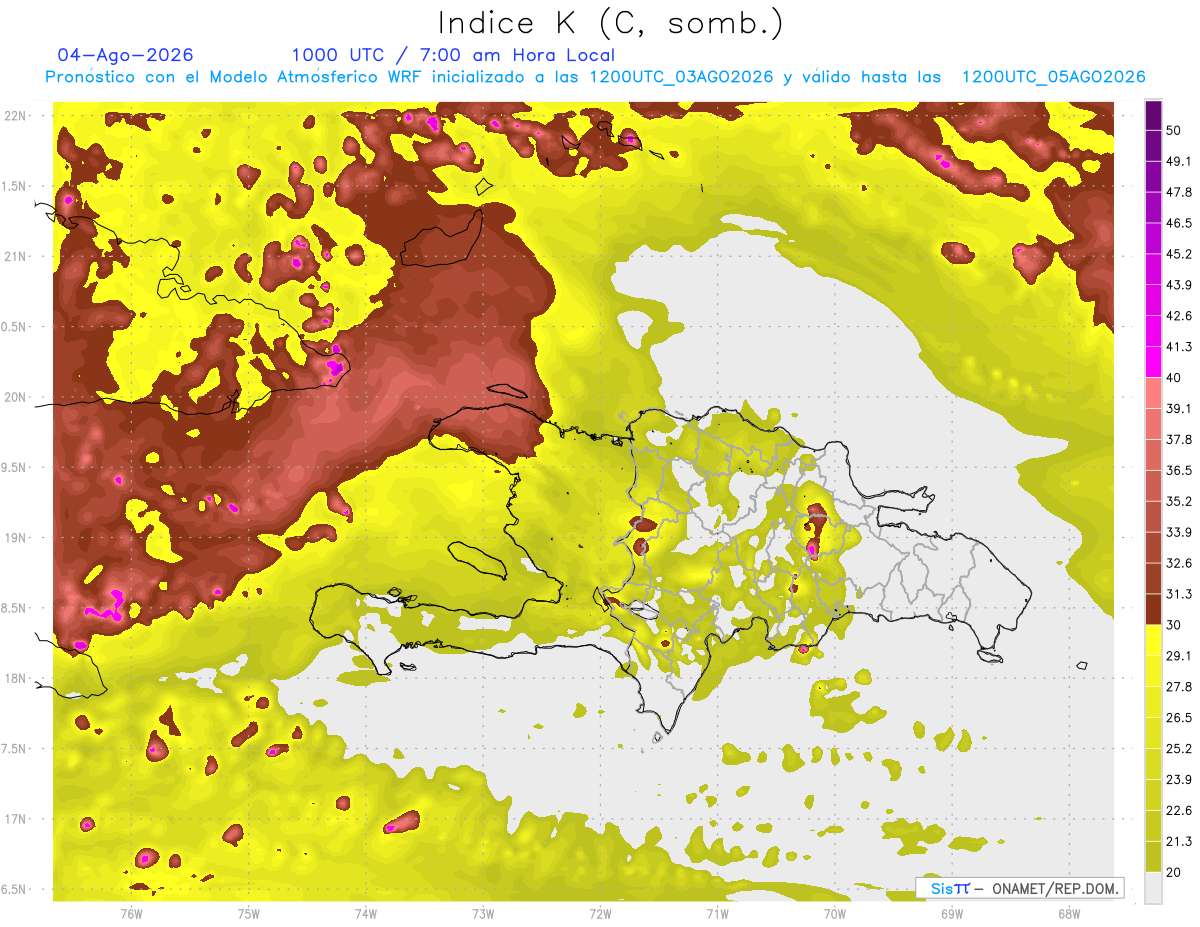
Task: Click the "26.5" legend value
Action: coord(1179,717)
